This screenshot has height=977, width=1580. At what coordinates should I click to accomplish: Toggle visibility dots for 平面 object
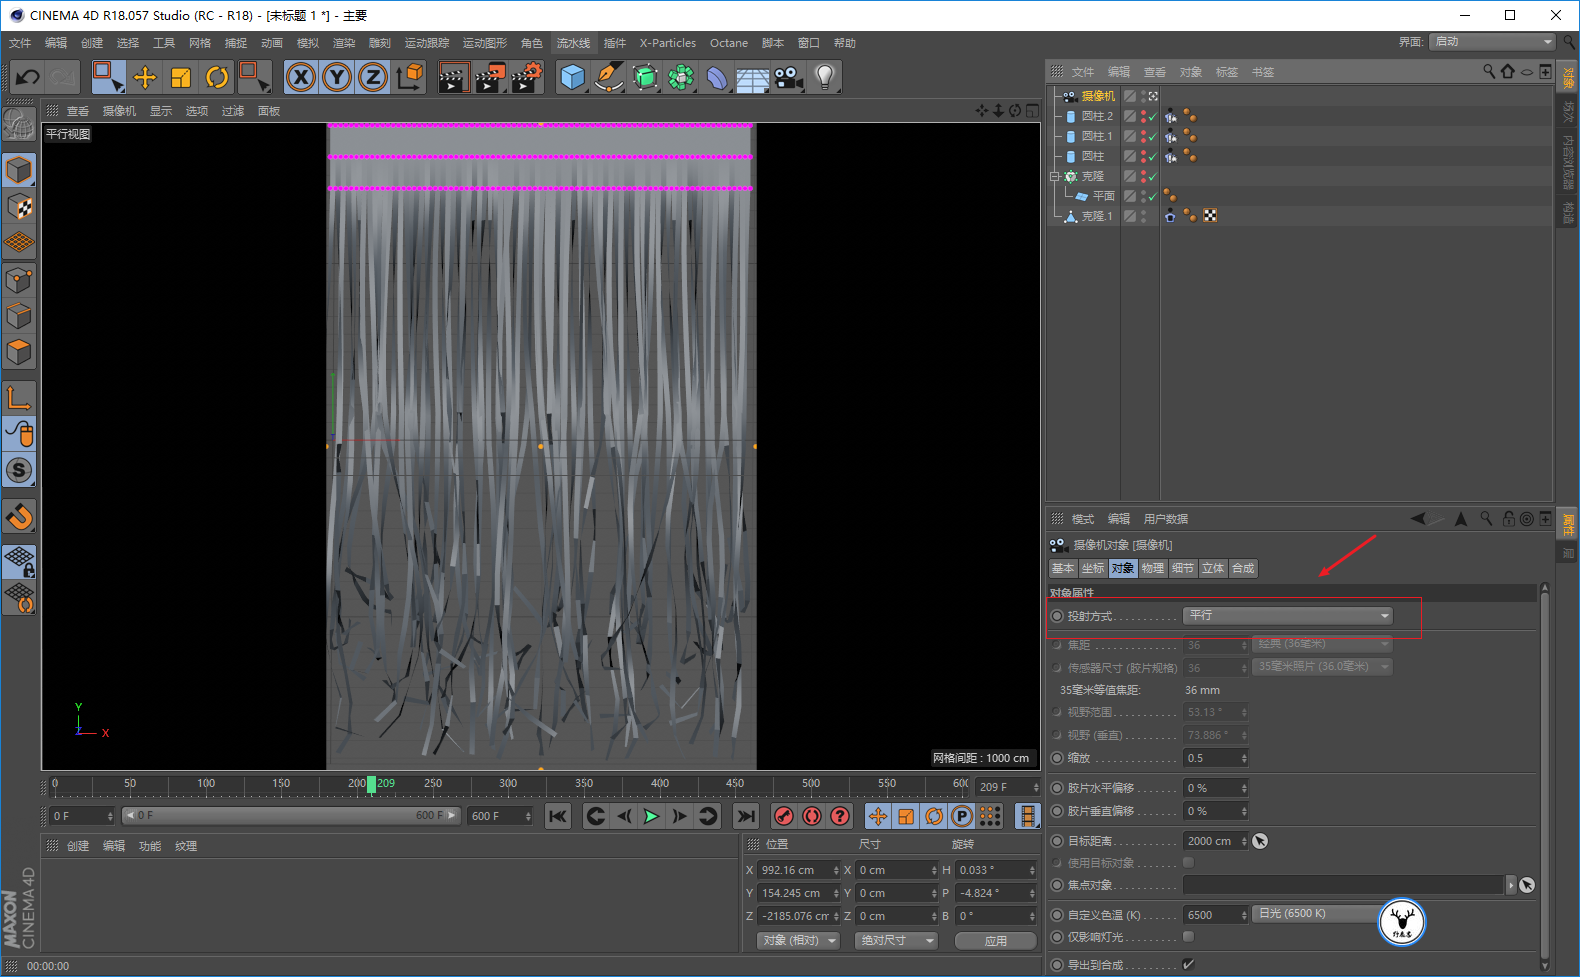pyautogui.click(x=1143, y=196)
